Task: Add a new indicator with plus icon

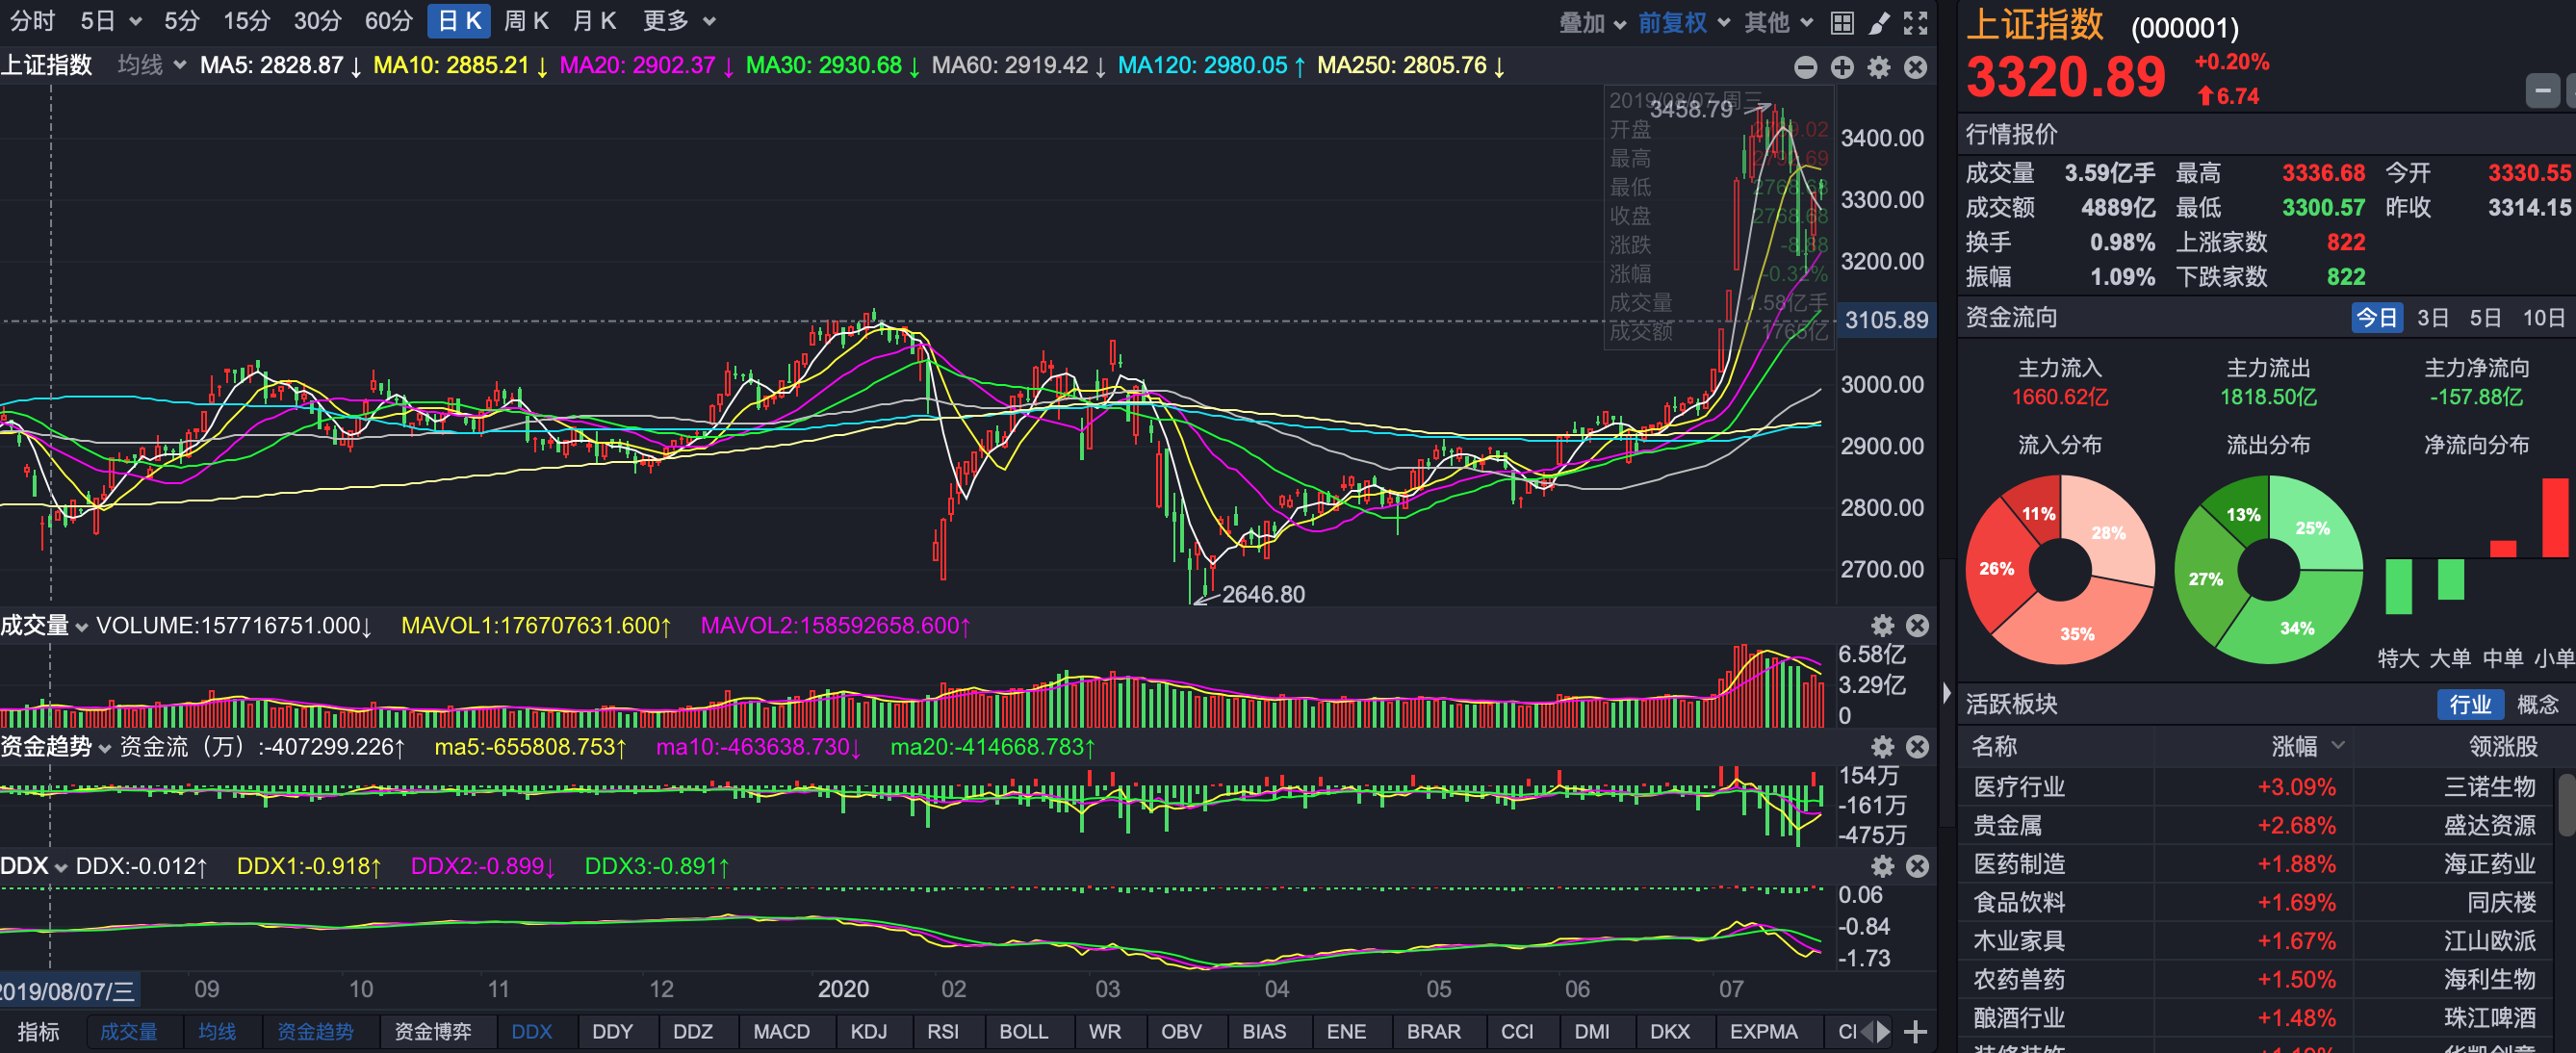Action: 1915,1032
